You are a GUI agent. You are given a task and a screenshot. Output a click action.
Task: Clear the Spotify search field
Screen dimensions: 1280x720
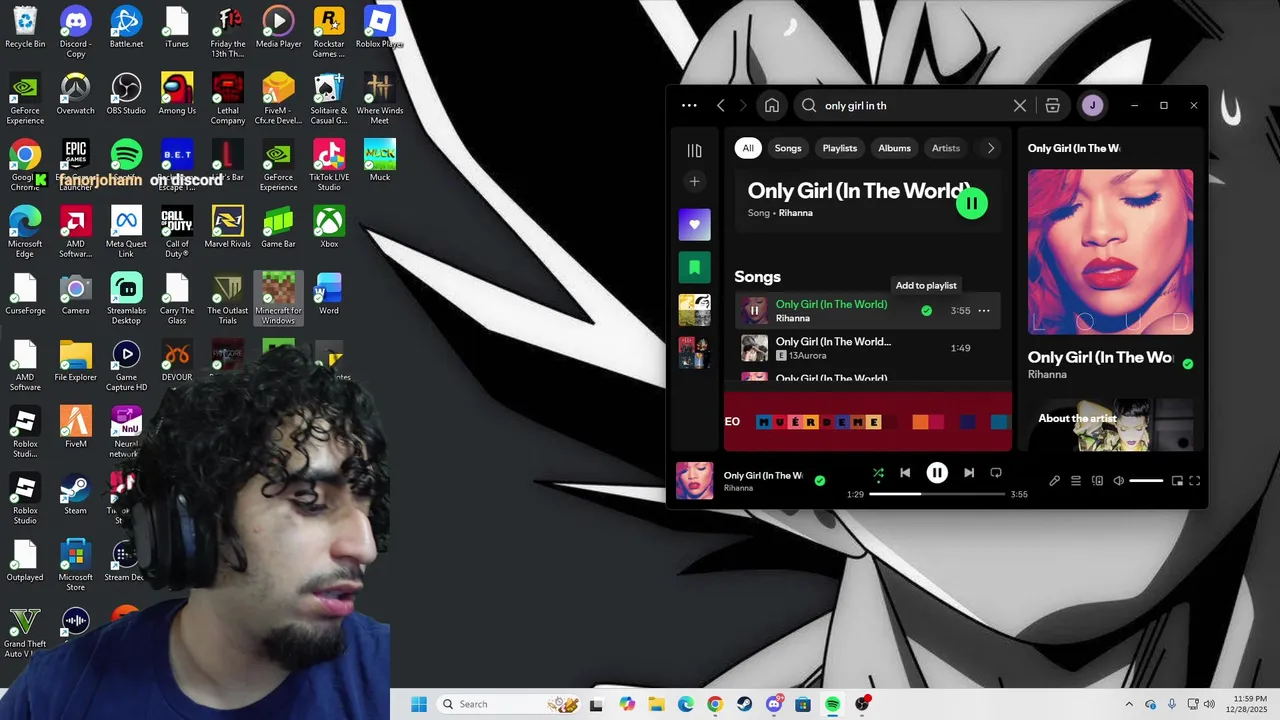[x=1020, y=105]
